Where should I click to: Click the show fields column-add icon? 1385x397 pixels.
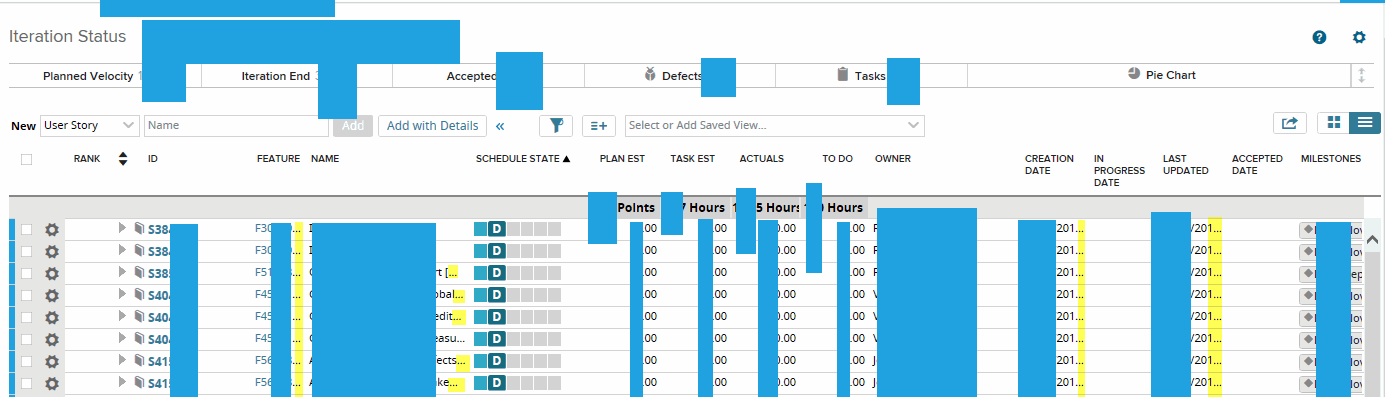[x=599, y=125]
